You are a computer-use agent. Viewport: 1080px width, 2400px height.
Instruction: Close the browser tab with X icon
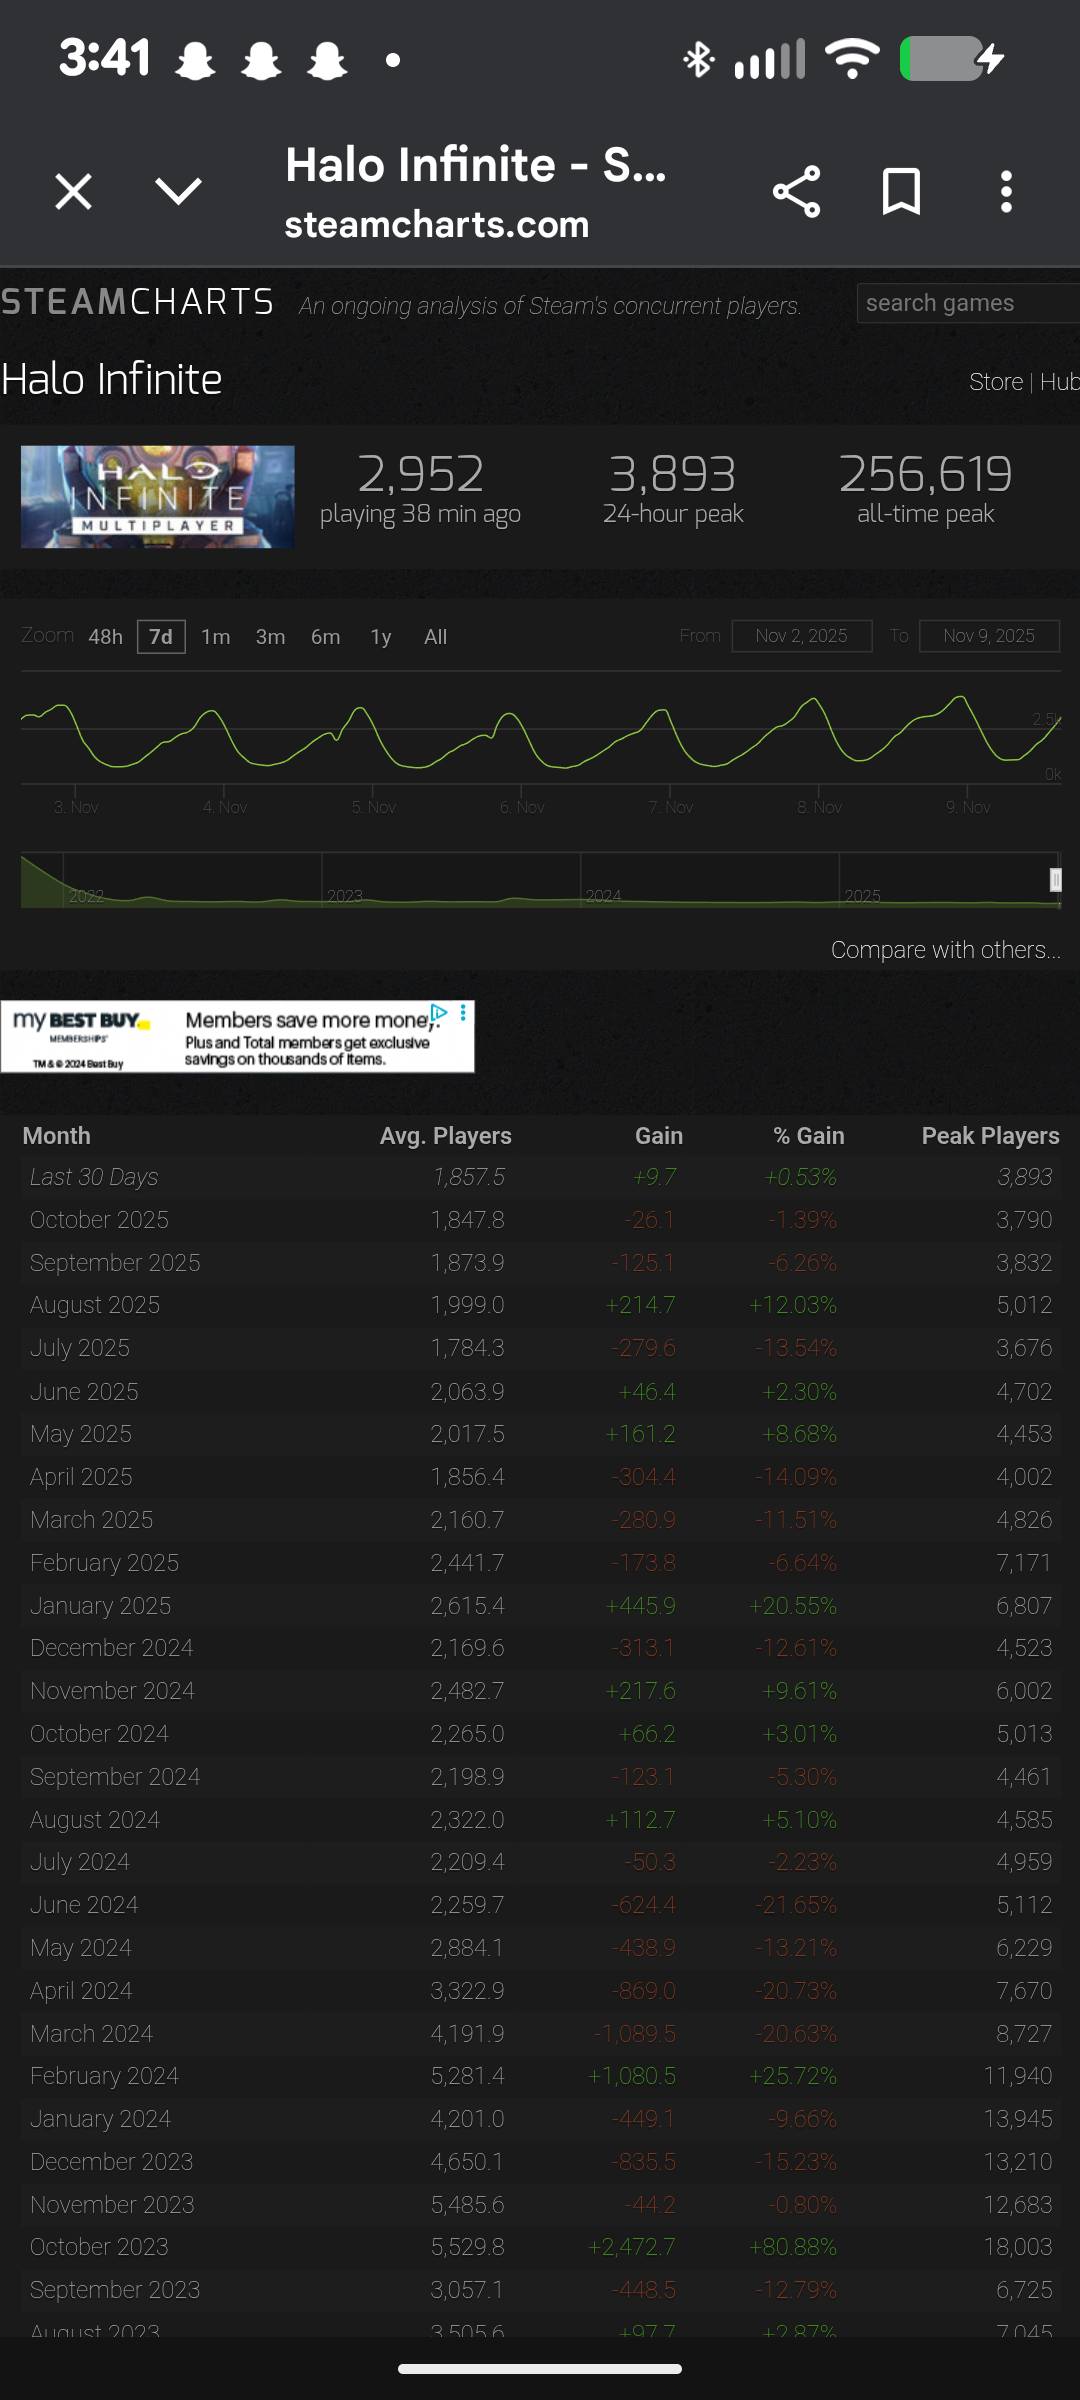[73, 191]
